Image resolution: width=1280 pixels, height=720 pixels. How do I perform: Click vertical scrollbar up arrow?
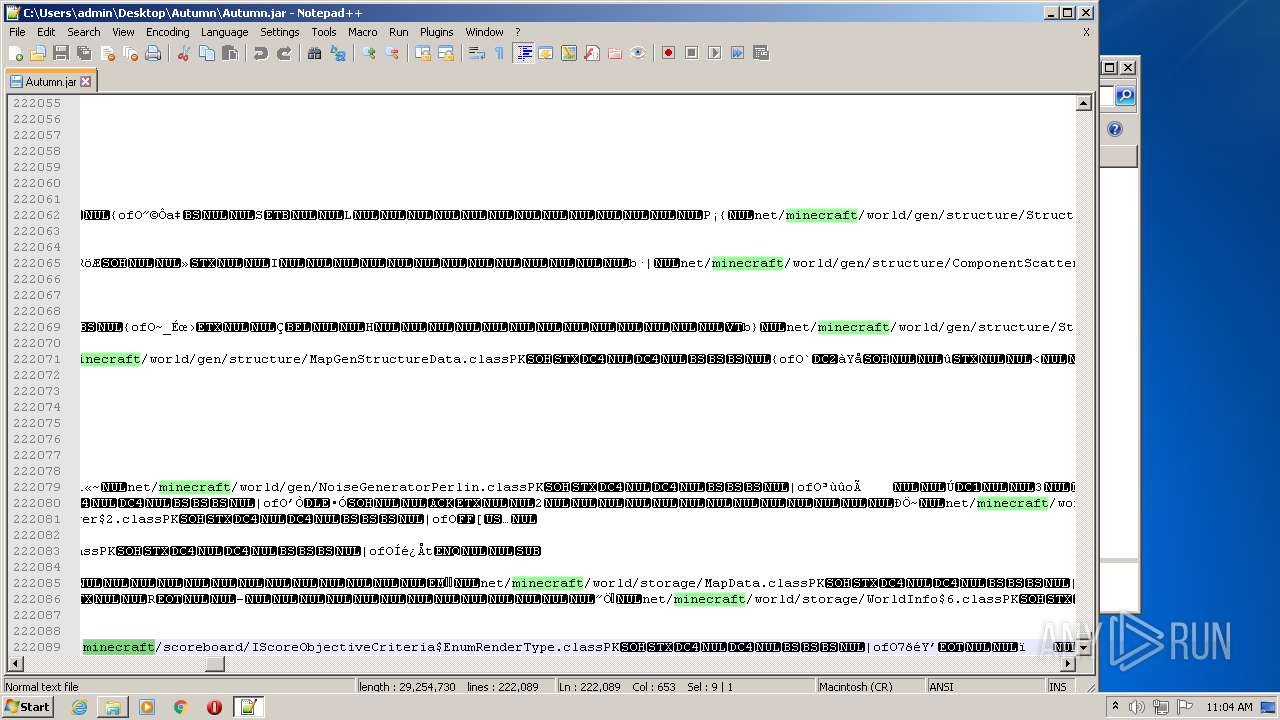1083,103
